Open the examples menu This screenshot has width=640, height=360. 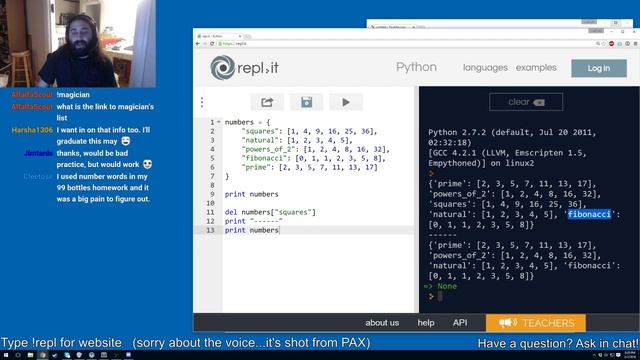coord(536,68)
